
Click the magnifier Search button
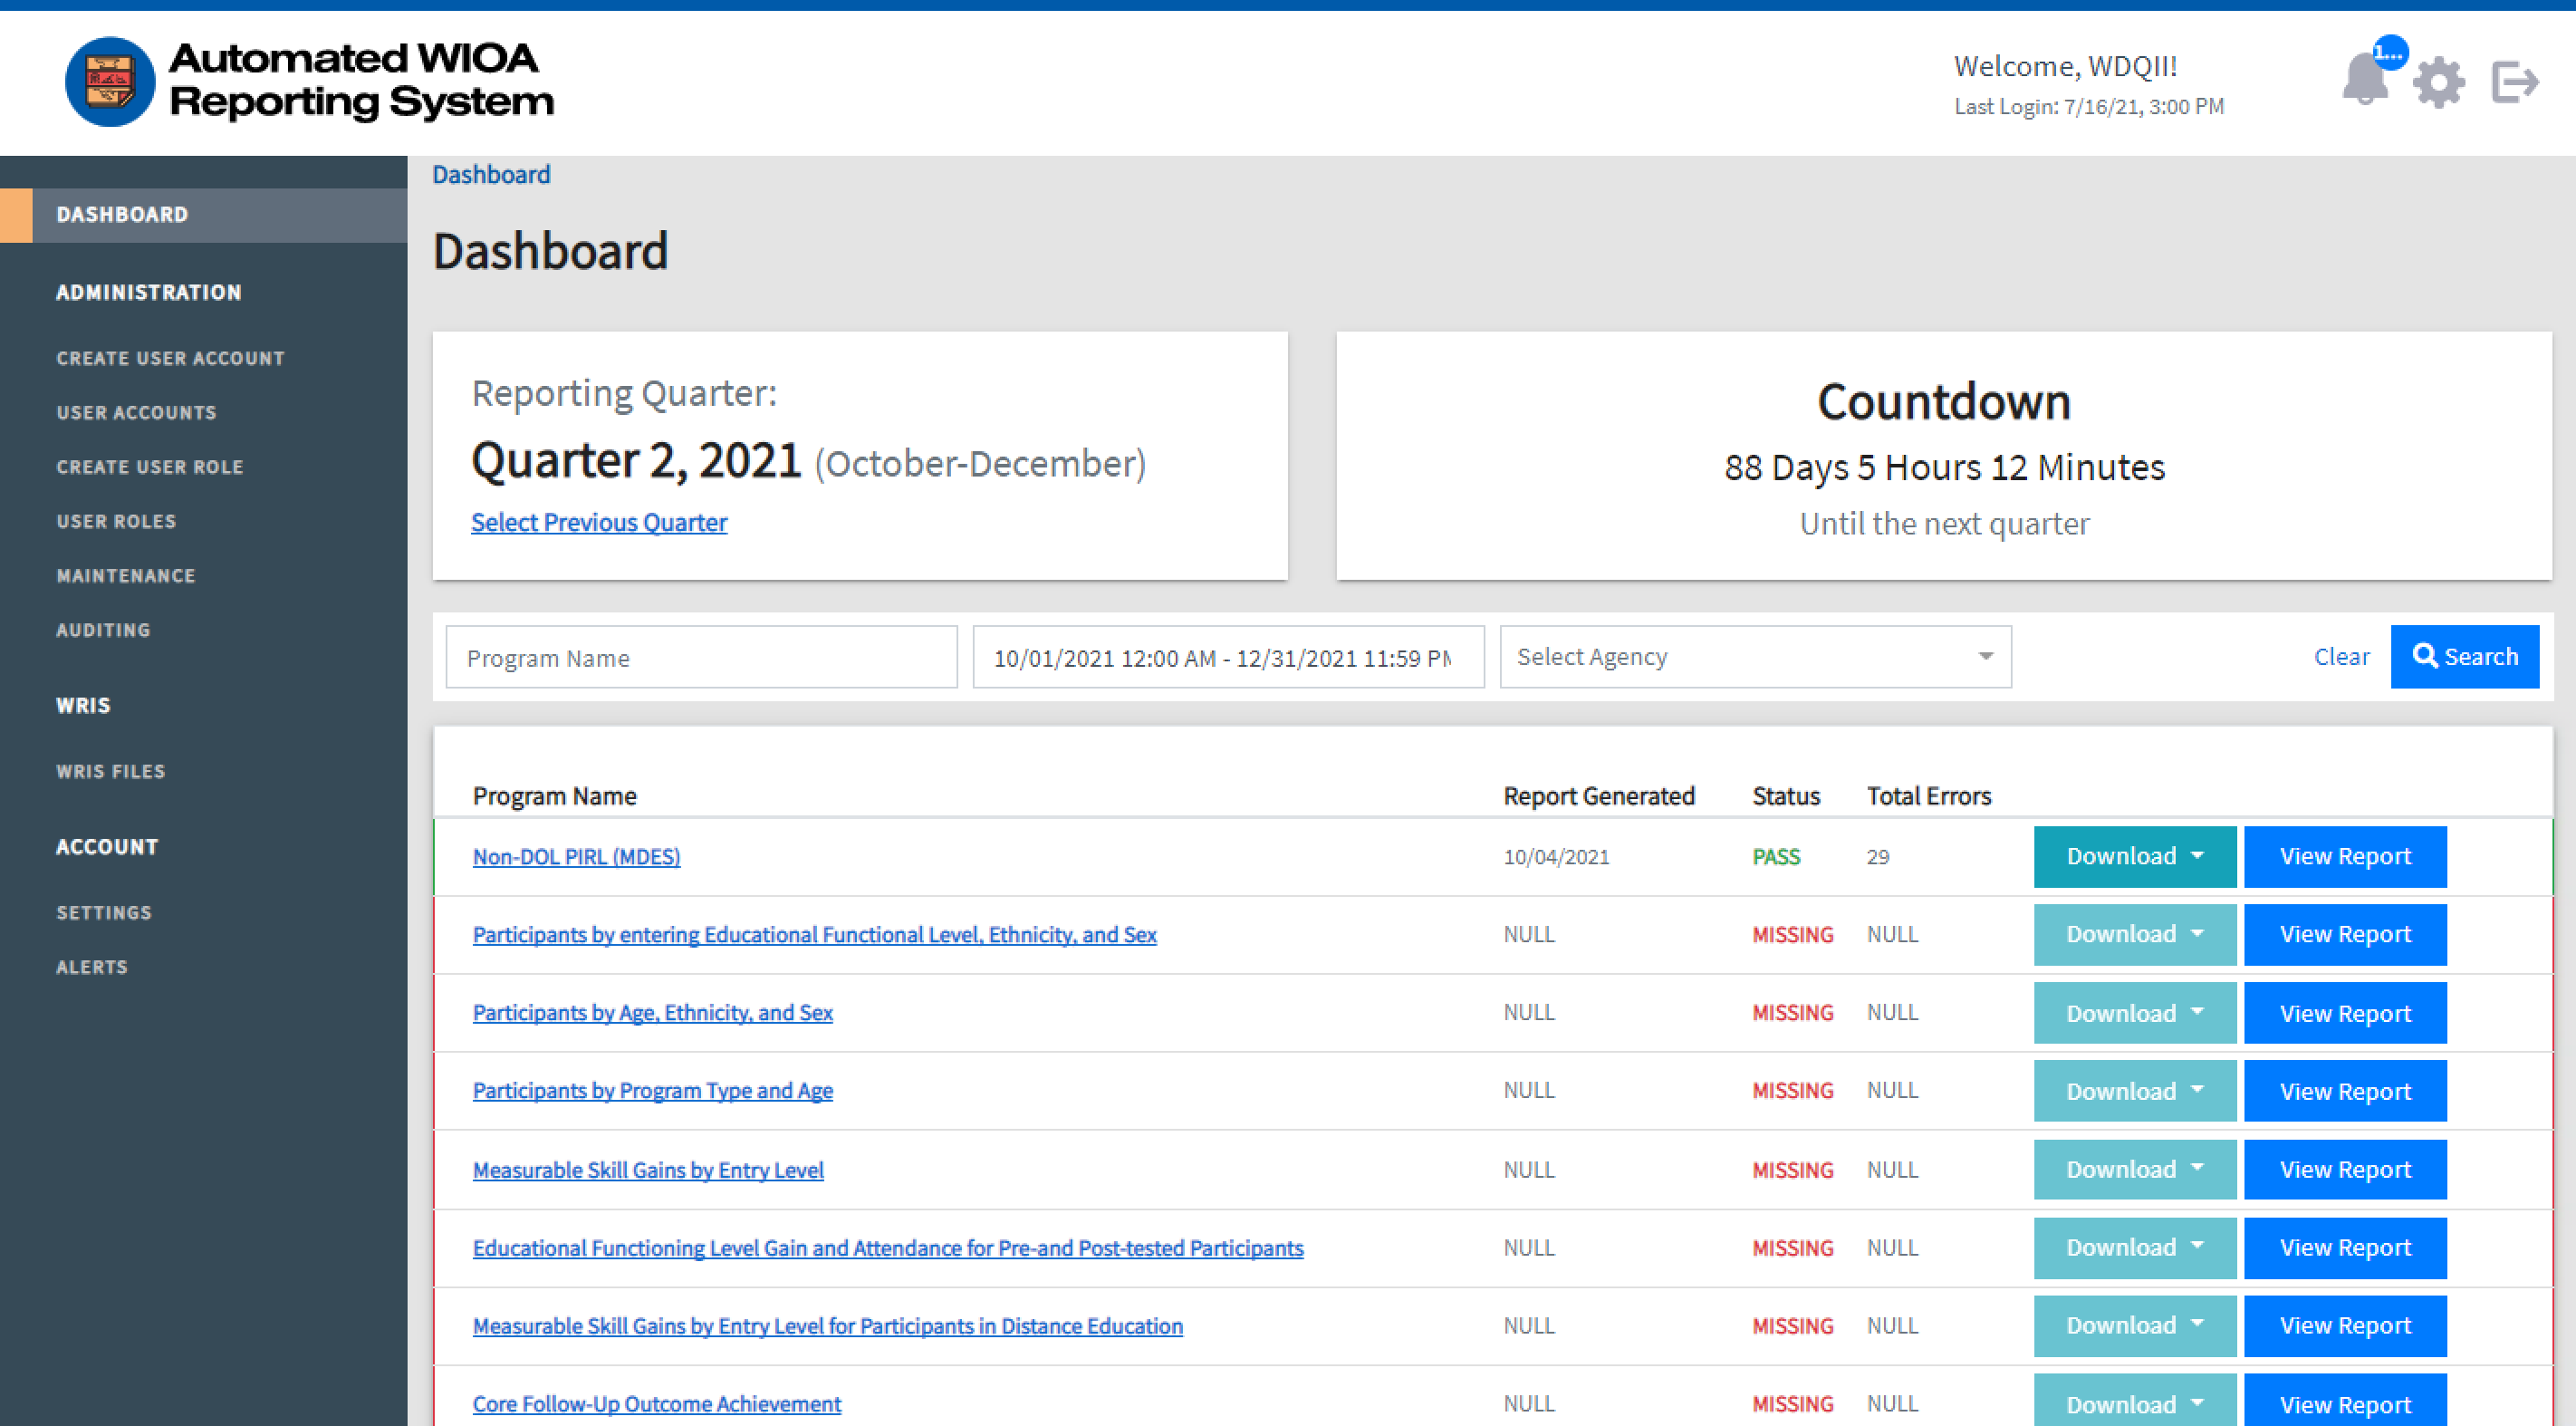click(2464, 657)
